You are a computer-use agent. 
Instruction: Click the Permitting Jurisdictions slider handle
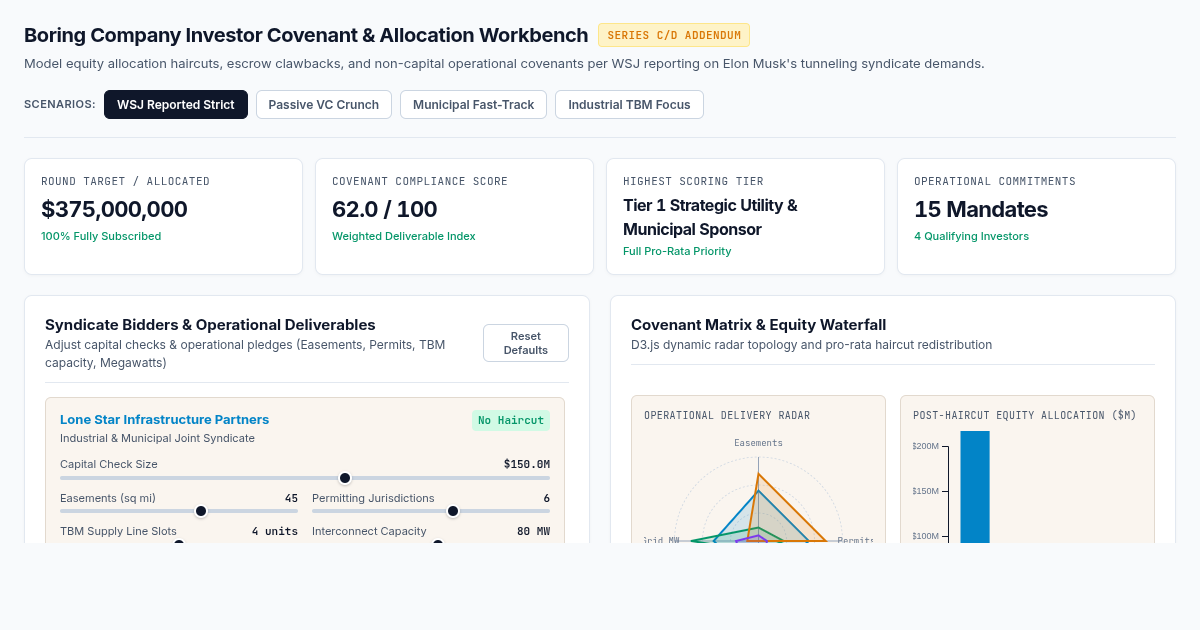click(x=453, y=511)
